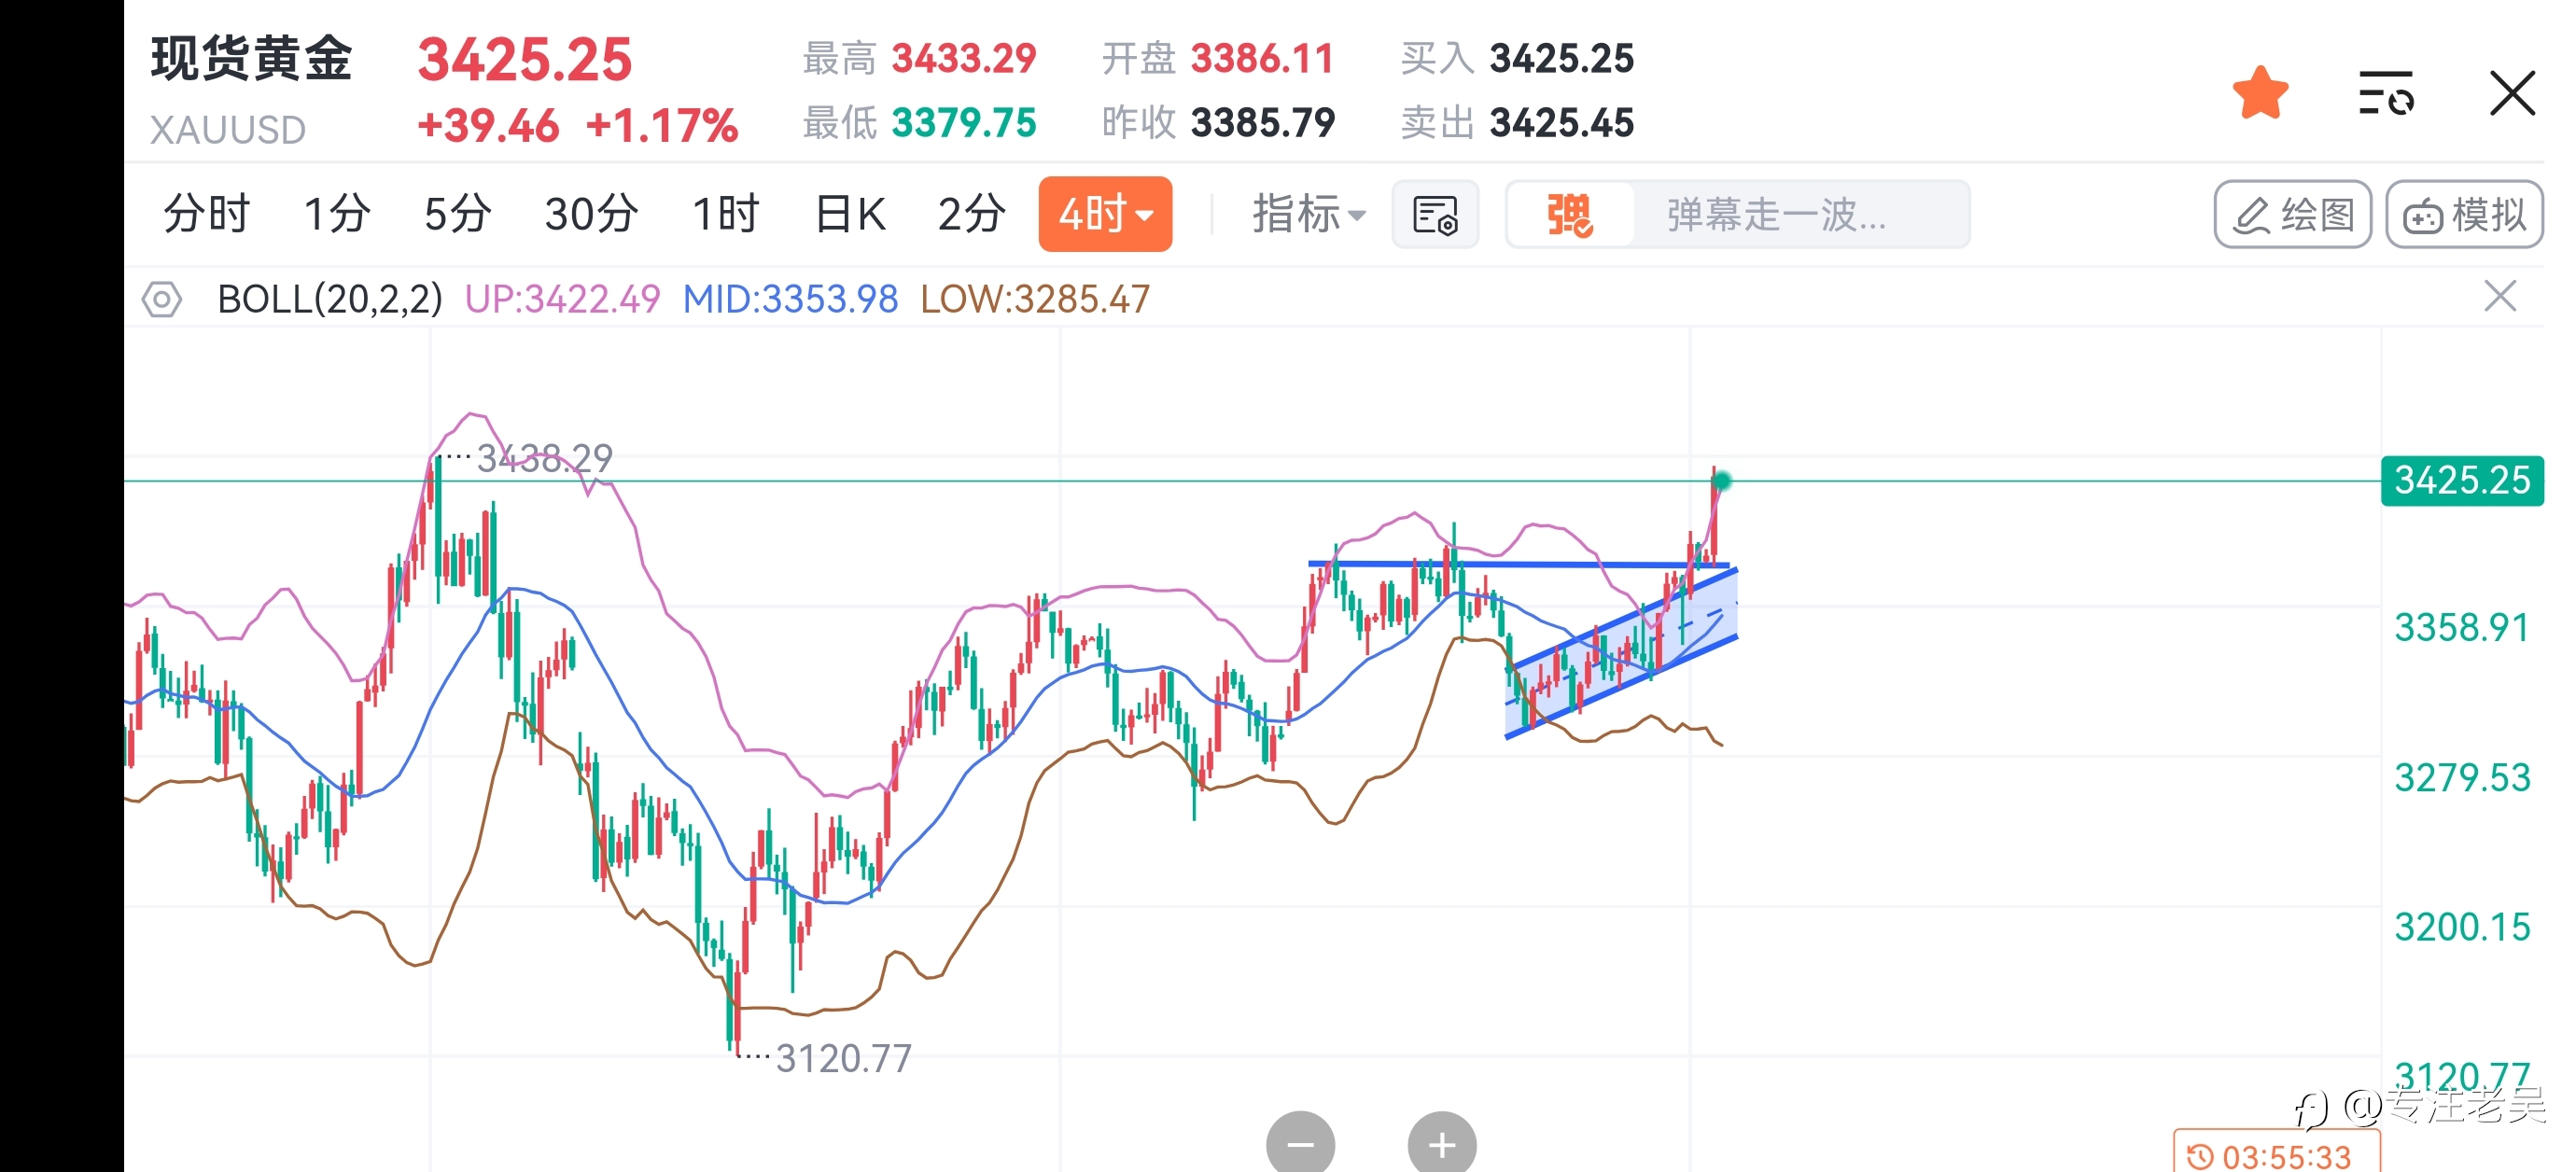Open BOLL indicator hexagon settings
The height and width of the screenshot is (1172, 2576).
(x=161, y=299)
